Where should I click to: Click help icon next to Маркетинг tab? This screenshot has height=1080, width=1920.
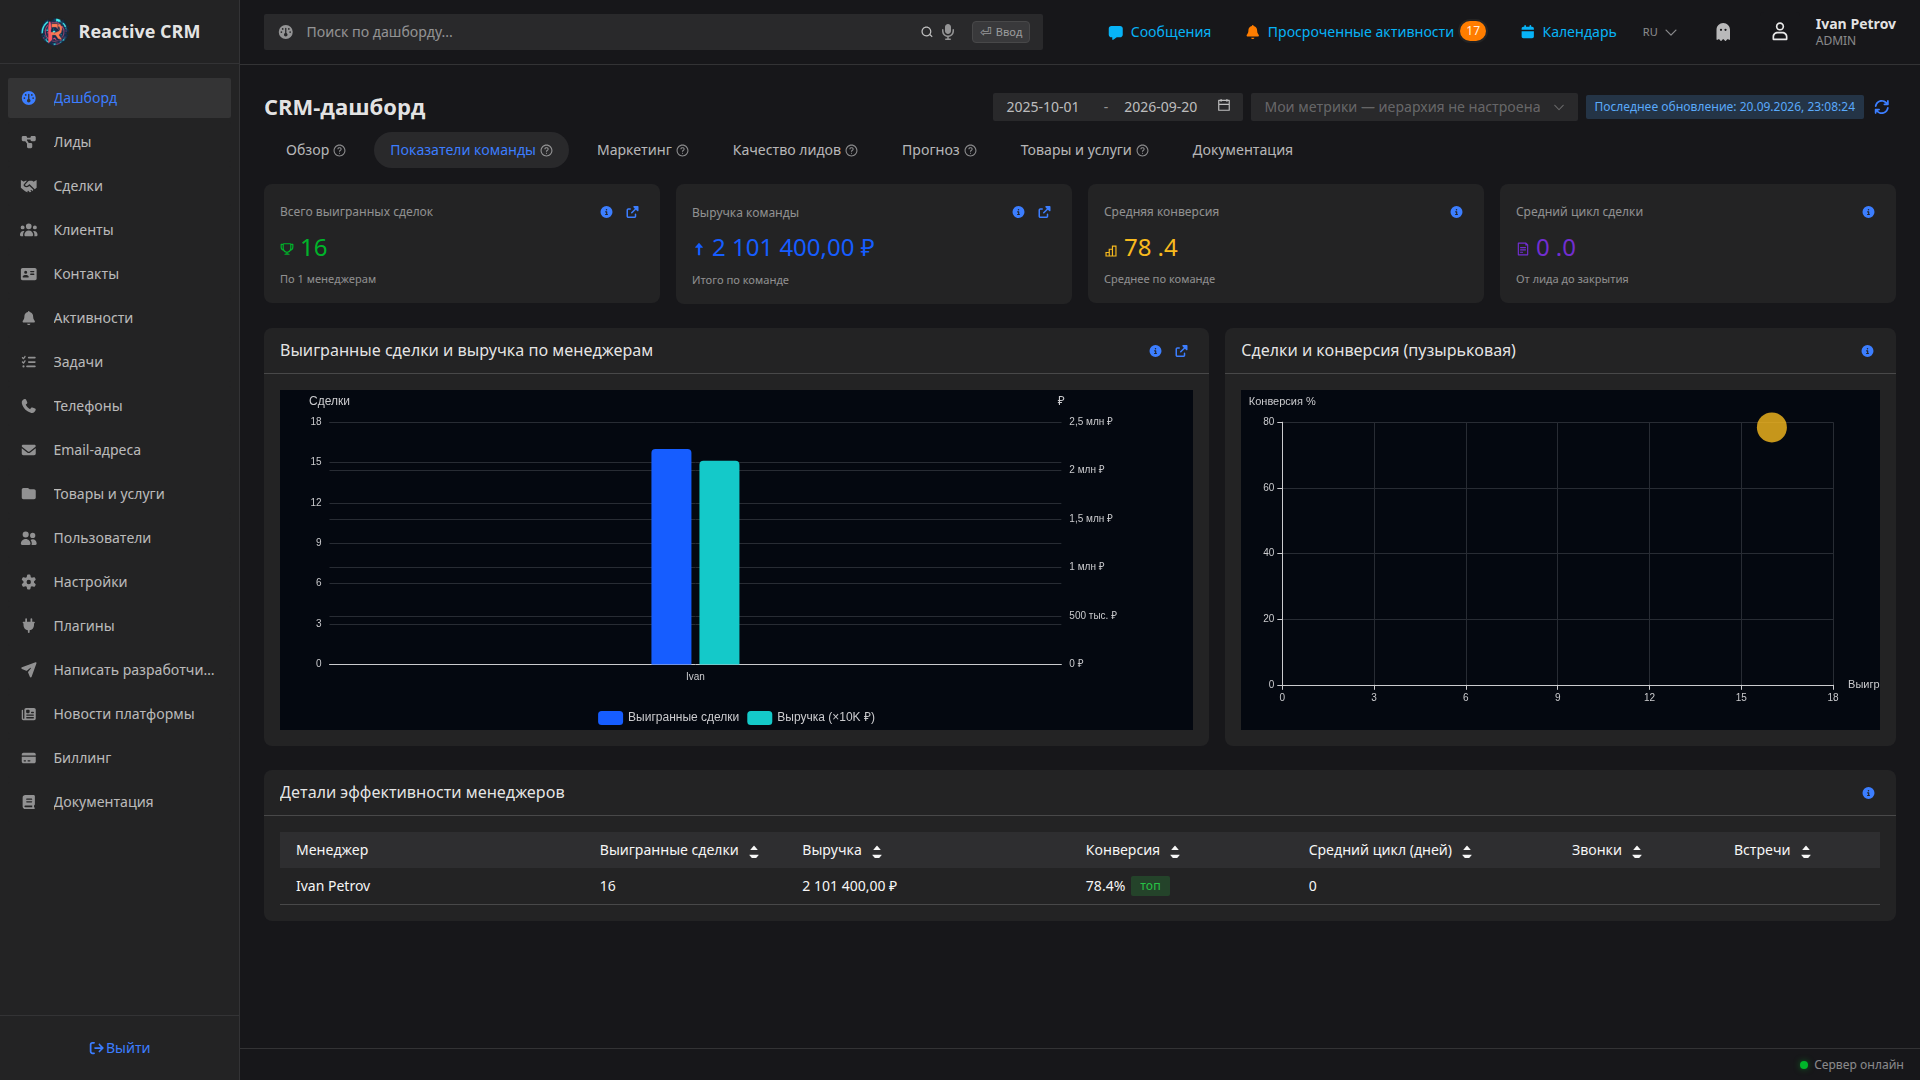pyautogui.click(x=682, y=151)
